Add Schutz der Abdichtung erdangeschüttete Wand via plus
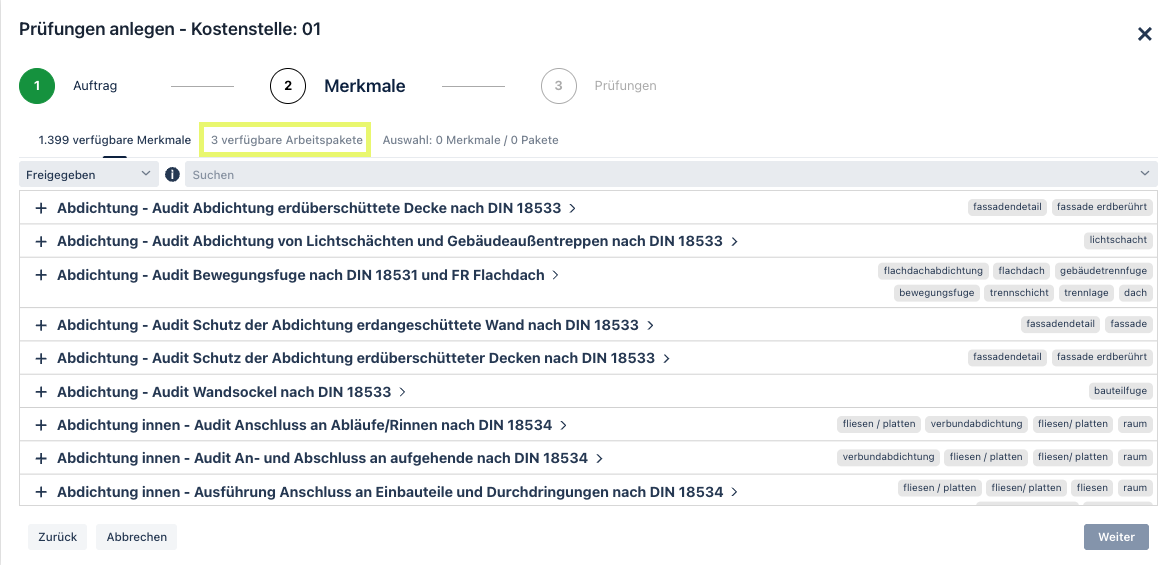The width and height of the screenshot is (1172, 565). (x=41, y=325)
